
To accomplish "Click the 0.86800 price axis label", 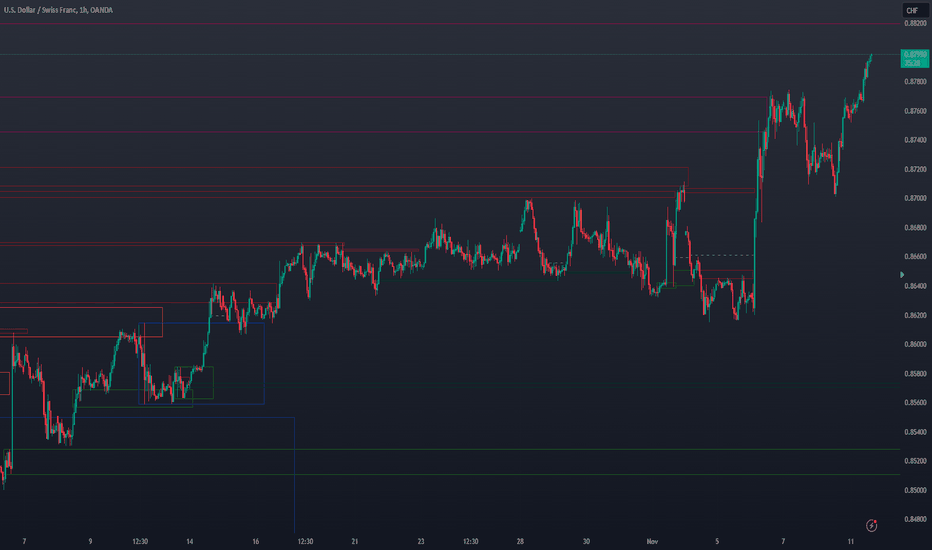I will [x=915, y=228].
